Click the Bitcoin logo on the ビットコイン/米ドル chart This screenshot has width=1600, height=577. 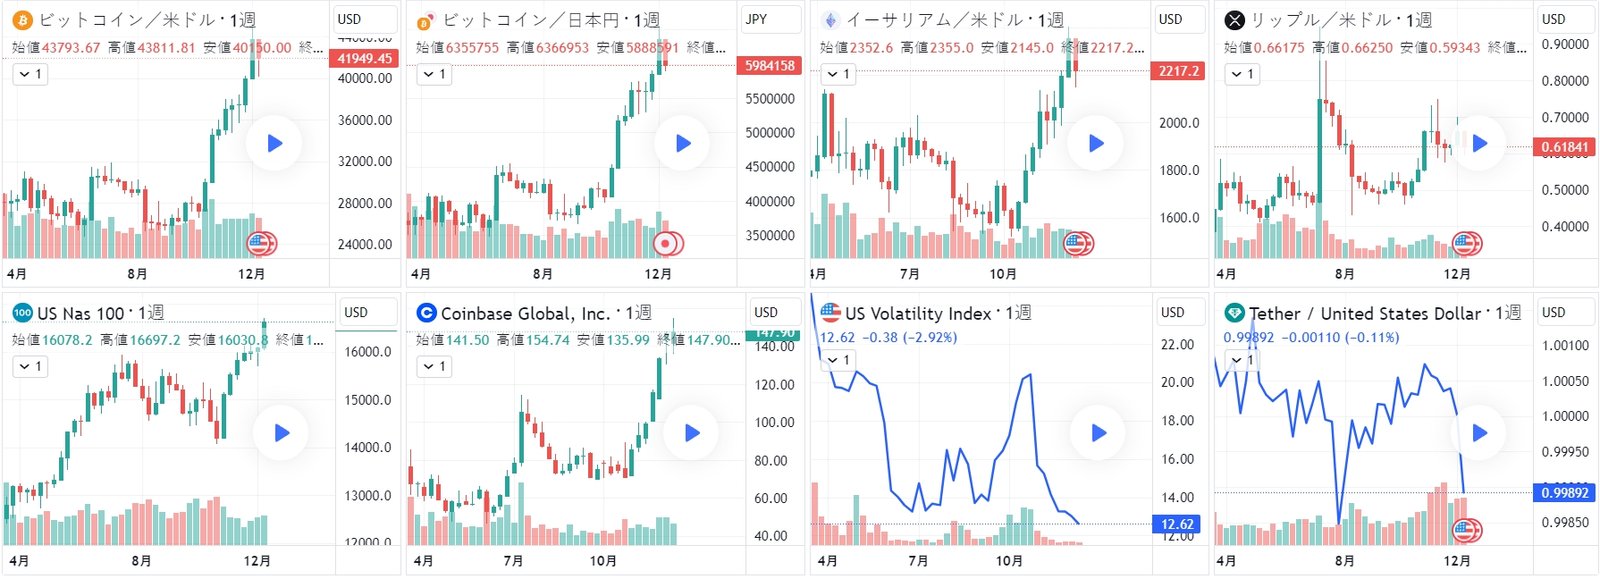(22, 20)
